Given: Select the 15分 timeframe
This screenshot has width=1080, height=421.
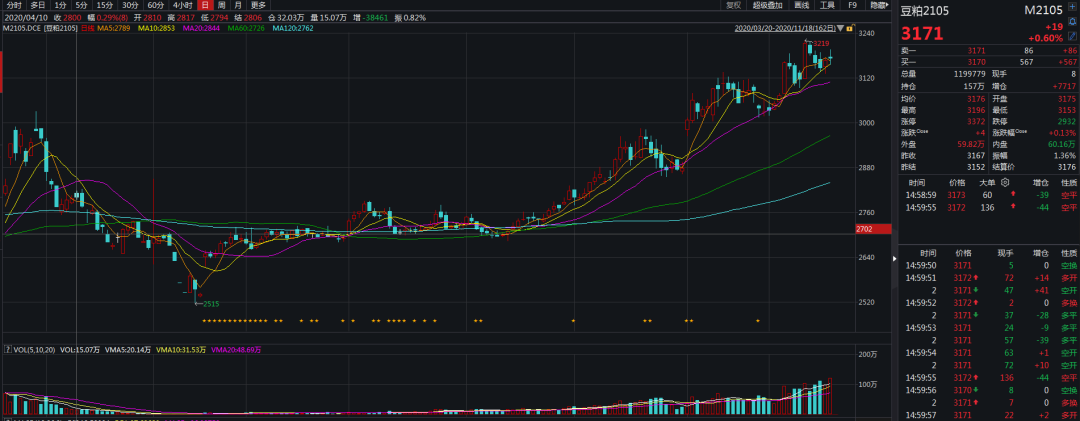Looking at the screenshot, I should point(105,5).
